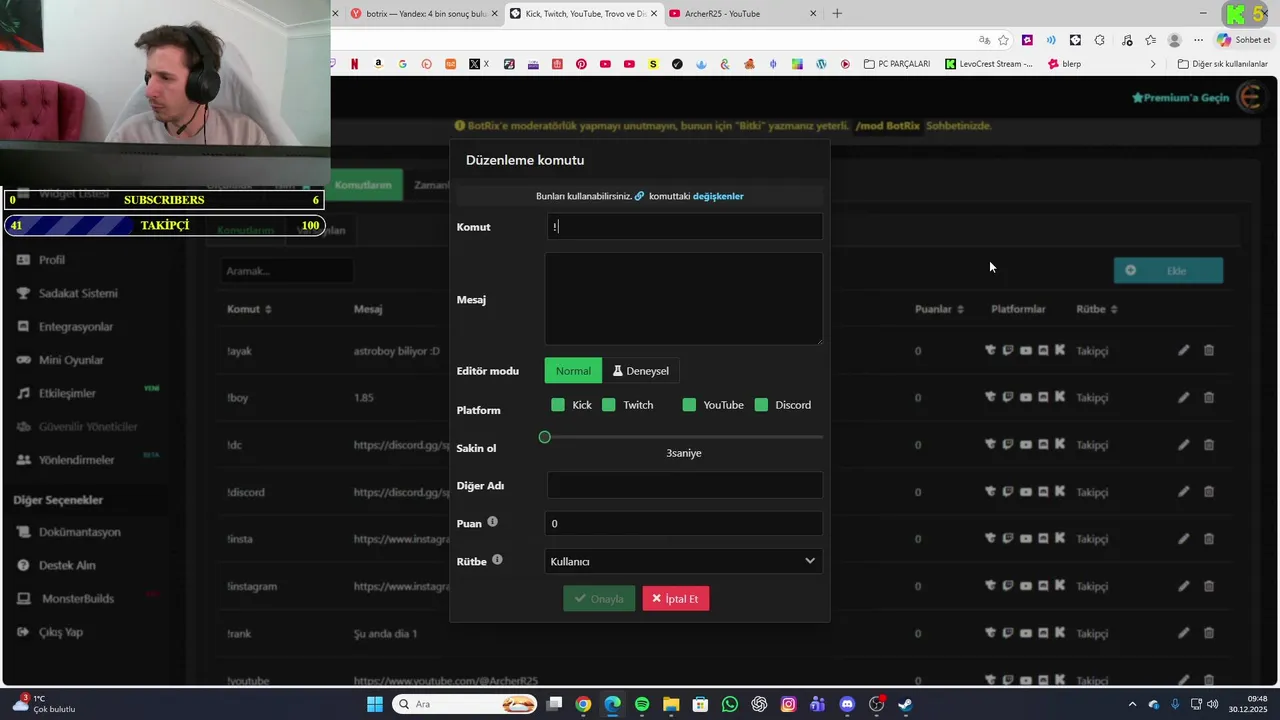Click the pencil icon for !dc row
Image resolution: width=1280 pixels, height=720 pixels.
[1184, 444]
